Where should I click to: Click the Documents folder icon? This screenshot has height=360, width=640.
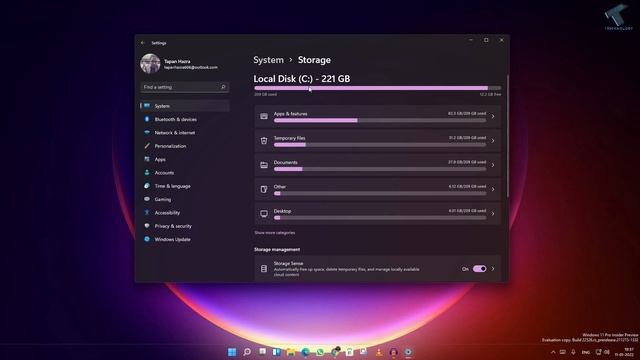(x=264, y=165)
